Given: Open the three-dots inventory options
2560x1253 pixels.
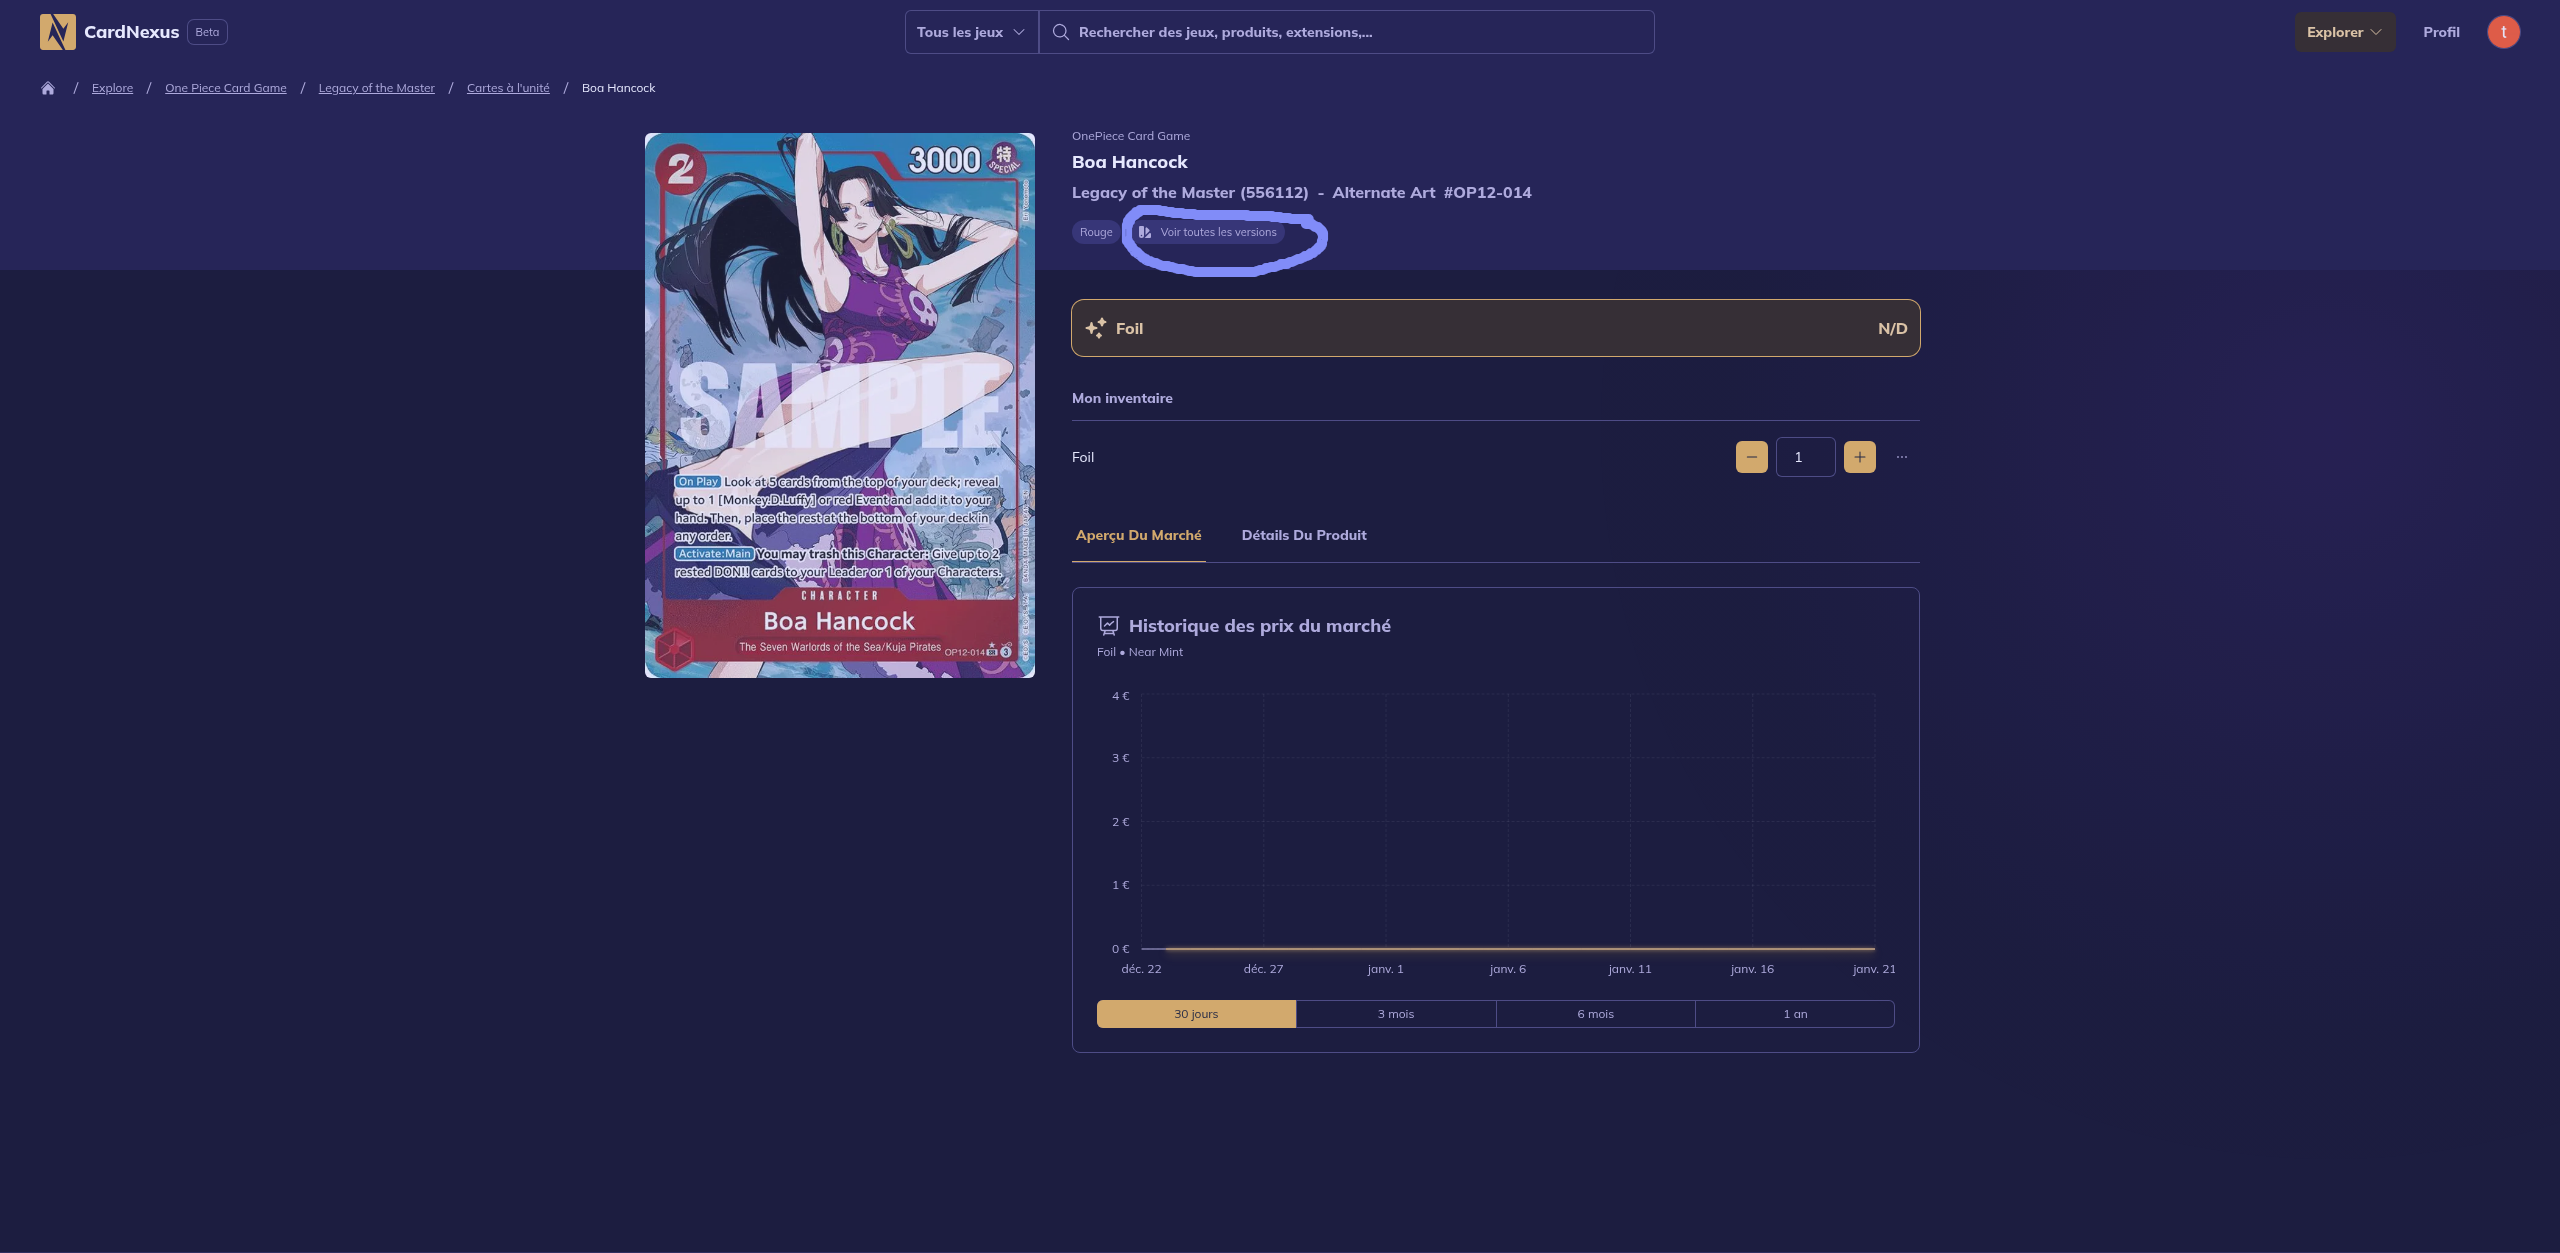Looking at the screenshot, I should click(x=1901, y=457).
